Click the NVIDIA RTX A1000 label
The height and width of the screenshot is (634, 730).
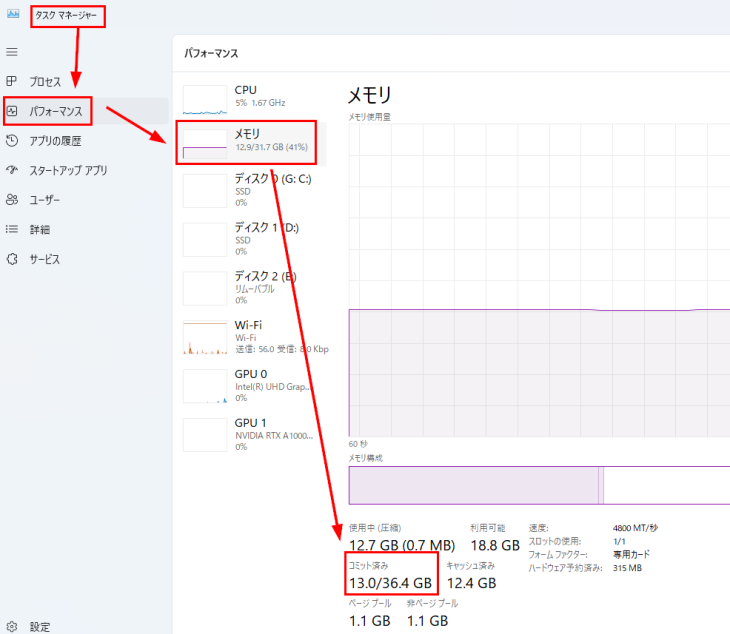tap(274, 436)
